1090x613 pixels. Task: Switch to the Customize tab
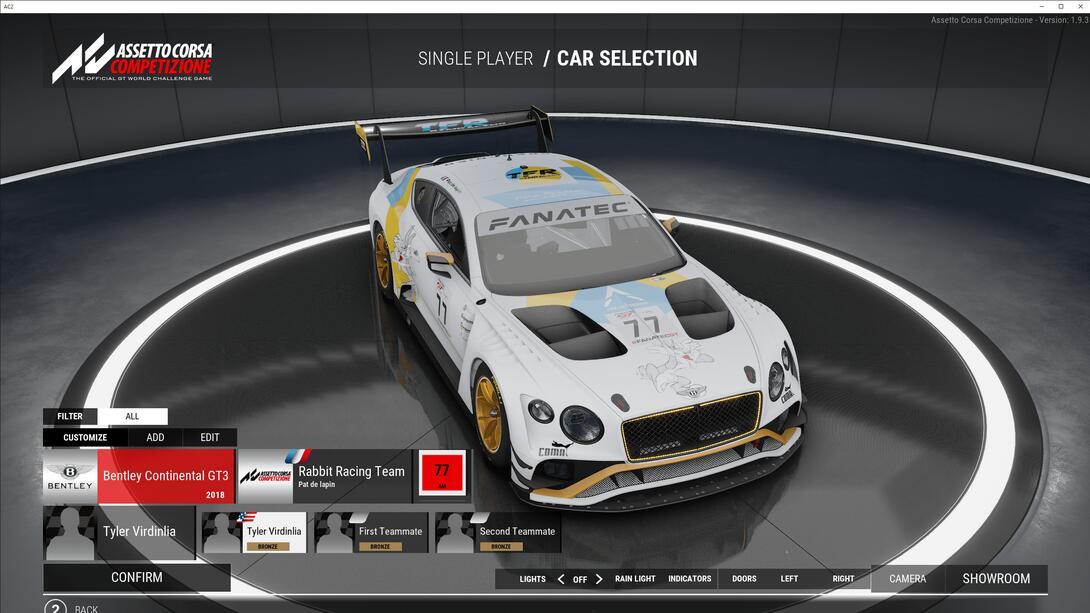(x=85, y=437)
